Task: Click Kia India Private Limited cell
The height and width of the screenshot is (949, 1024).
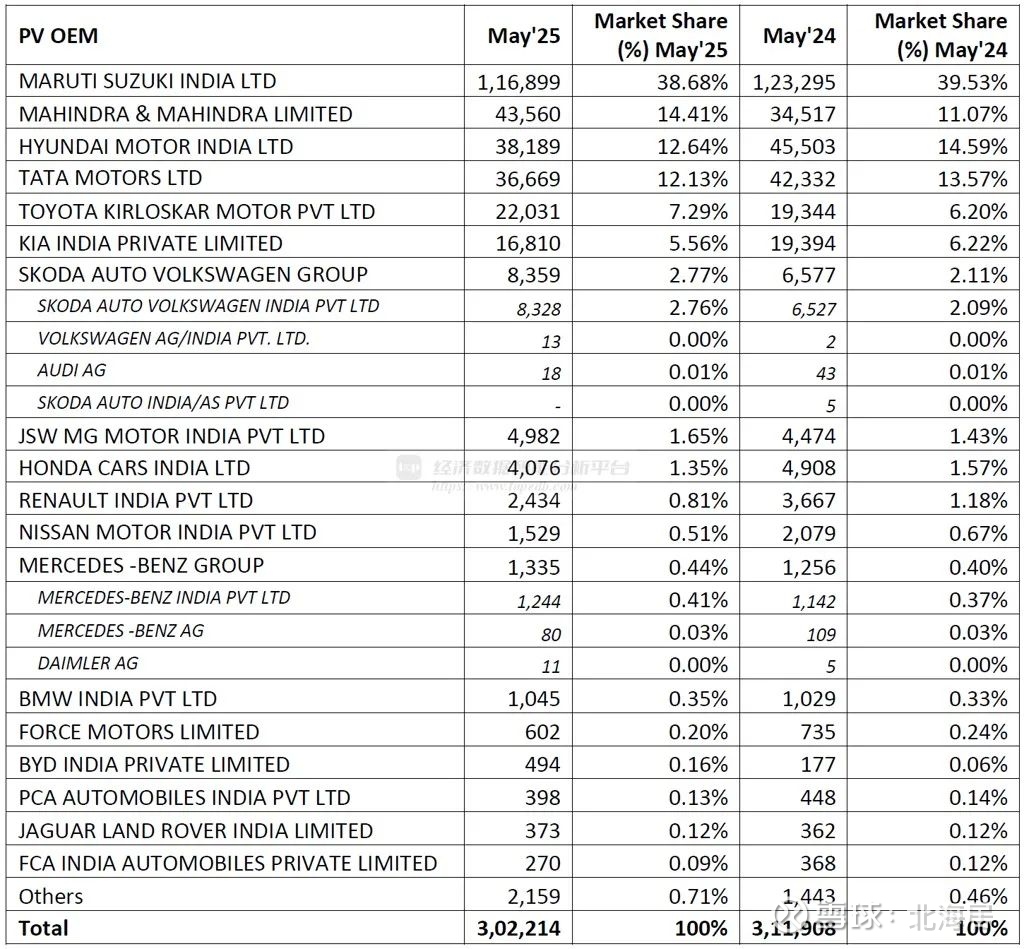Action: pos(150,243)
